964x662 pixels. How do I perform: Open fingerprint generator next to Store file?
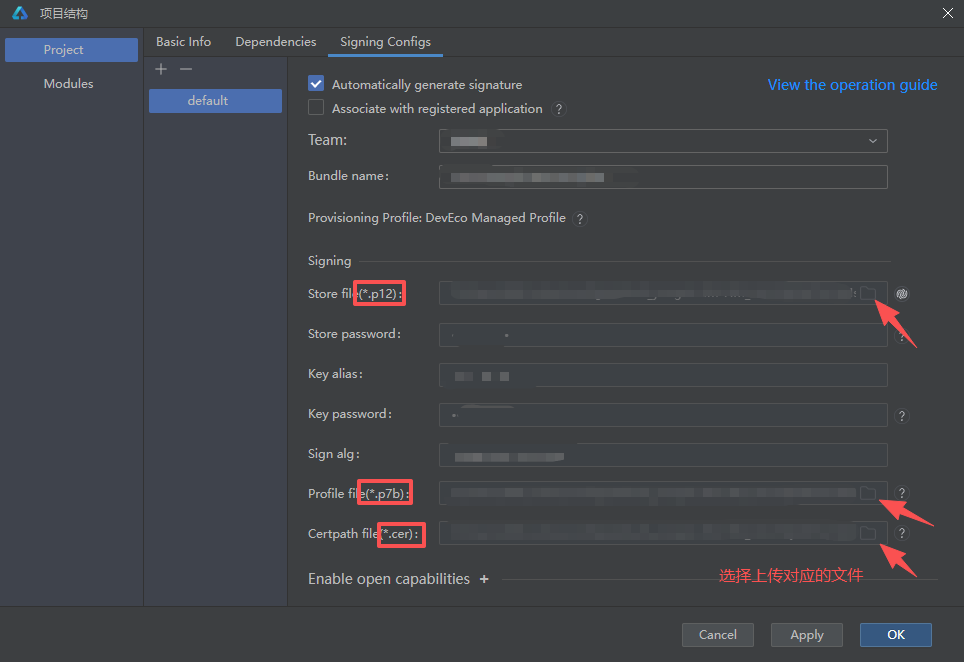(x=901, y=294)
